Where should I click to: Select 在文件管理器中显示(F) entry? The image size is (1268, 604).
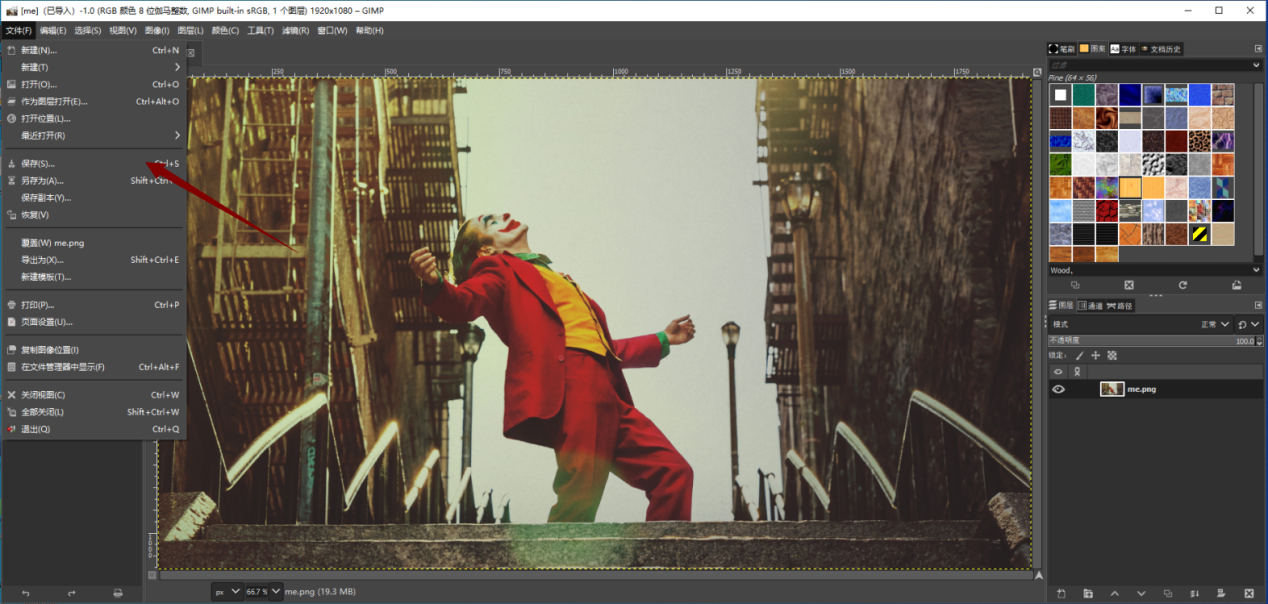tap(93, 366)
